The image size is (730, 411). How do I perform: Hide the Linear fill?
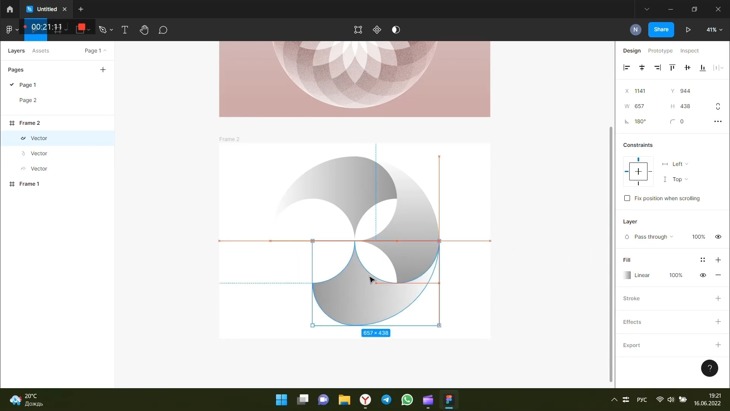coord(703,275)
